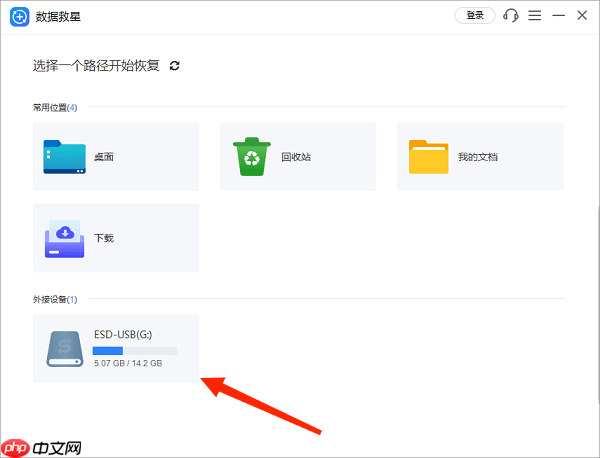Click the green 回收站 recycle bin icon

pos(252,157)
